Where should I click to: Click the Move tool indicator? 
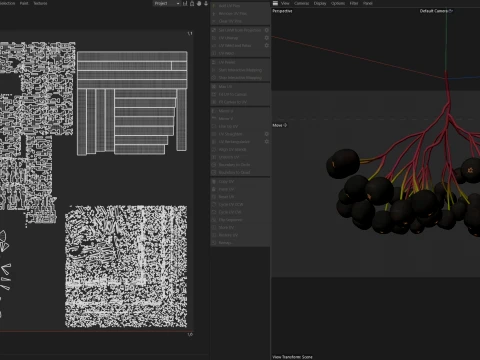point(279,125)
